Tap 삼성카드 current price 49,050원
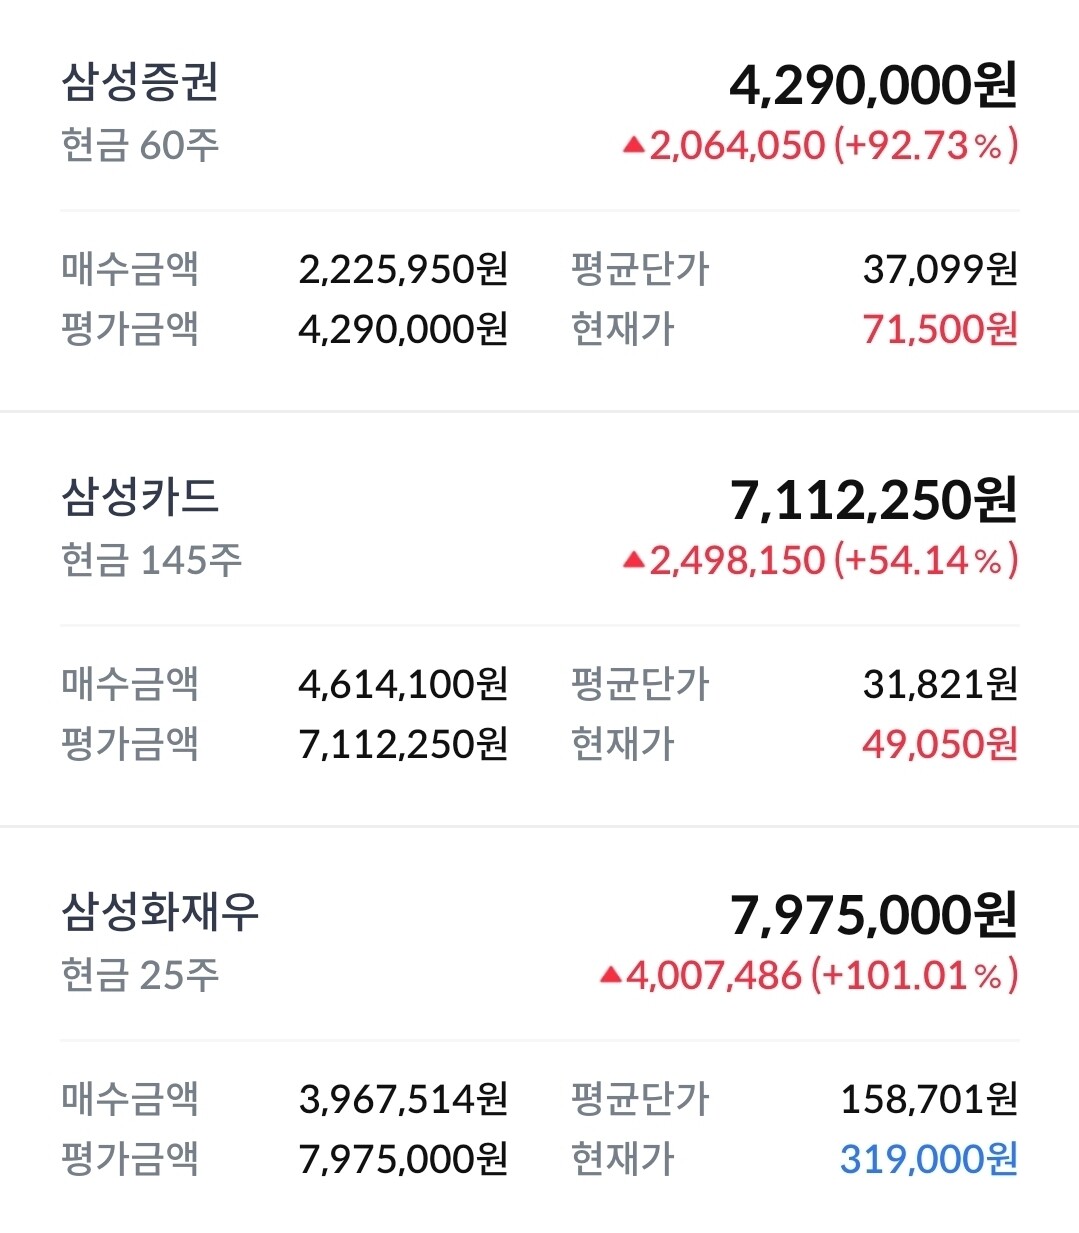1079x1233 pixels. [x=939, y=744]
